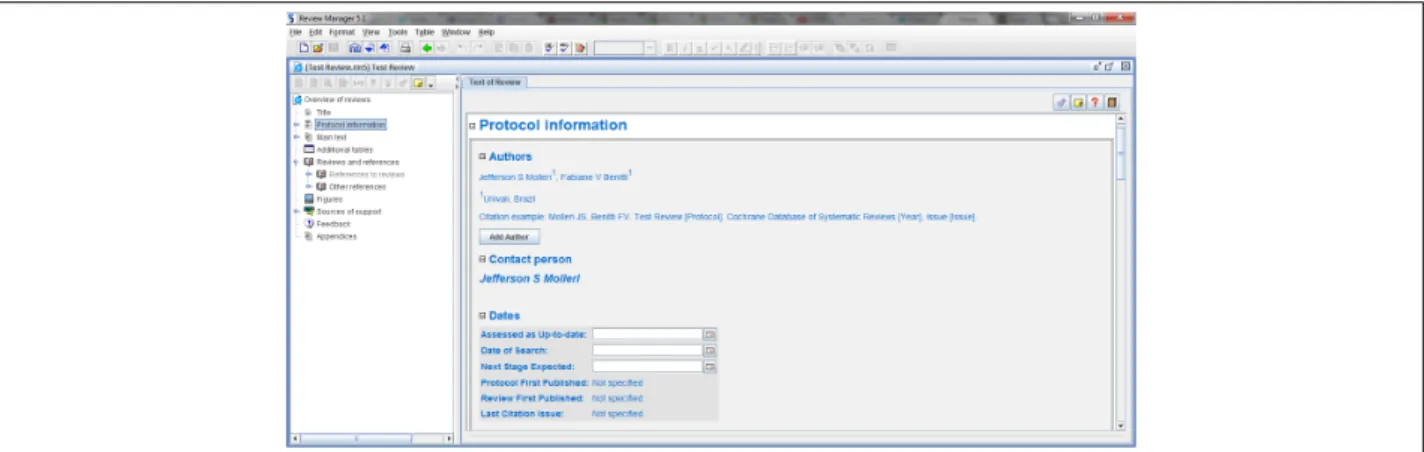The image size is (1424, 452).
Task: Click the Citation example text line
Action: pyautogui.click(x=727, y=216)
